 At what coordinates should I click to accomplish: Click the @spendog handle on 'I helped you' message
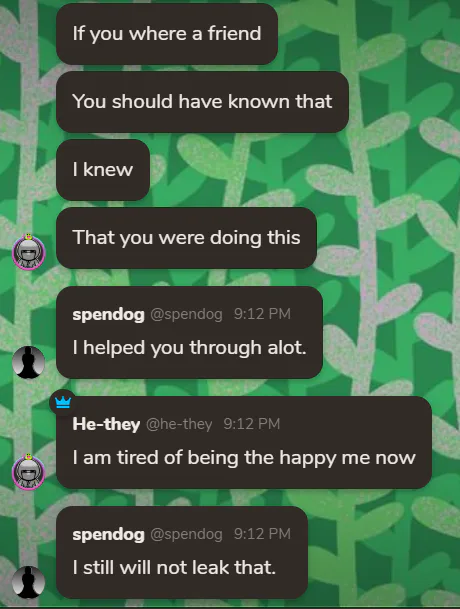(186, 314)
